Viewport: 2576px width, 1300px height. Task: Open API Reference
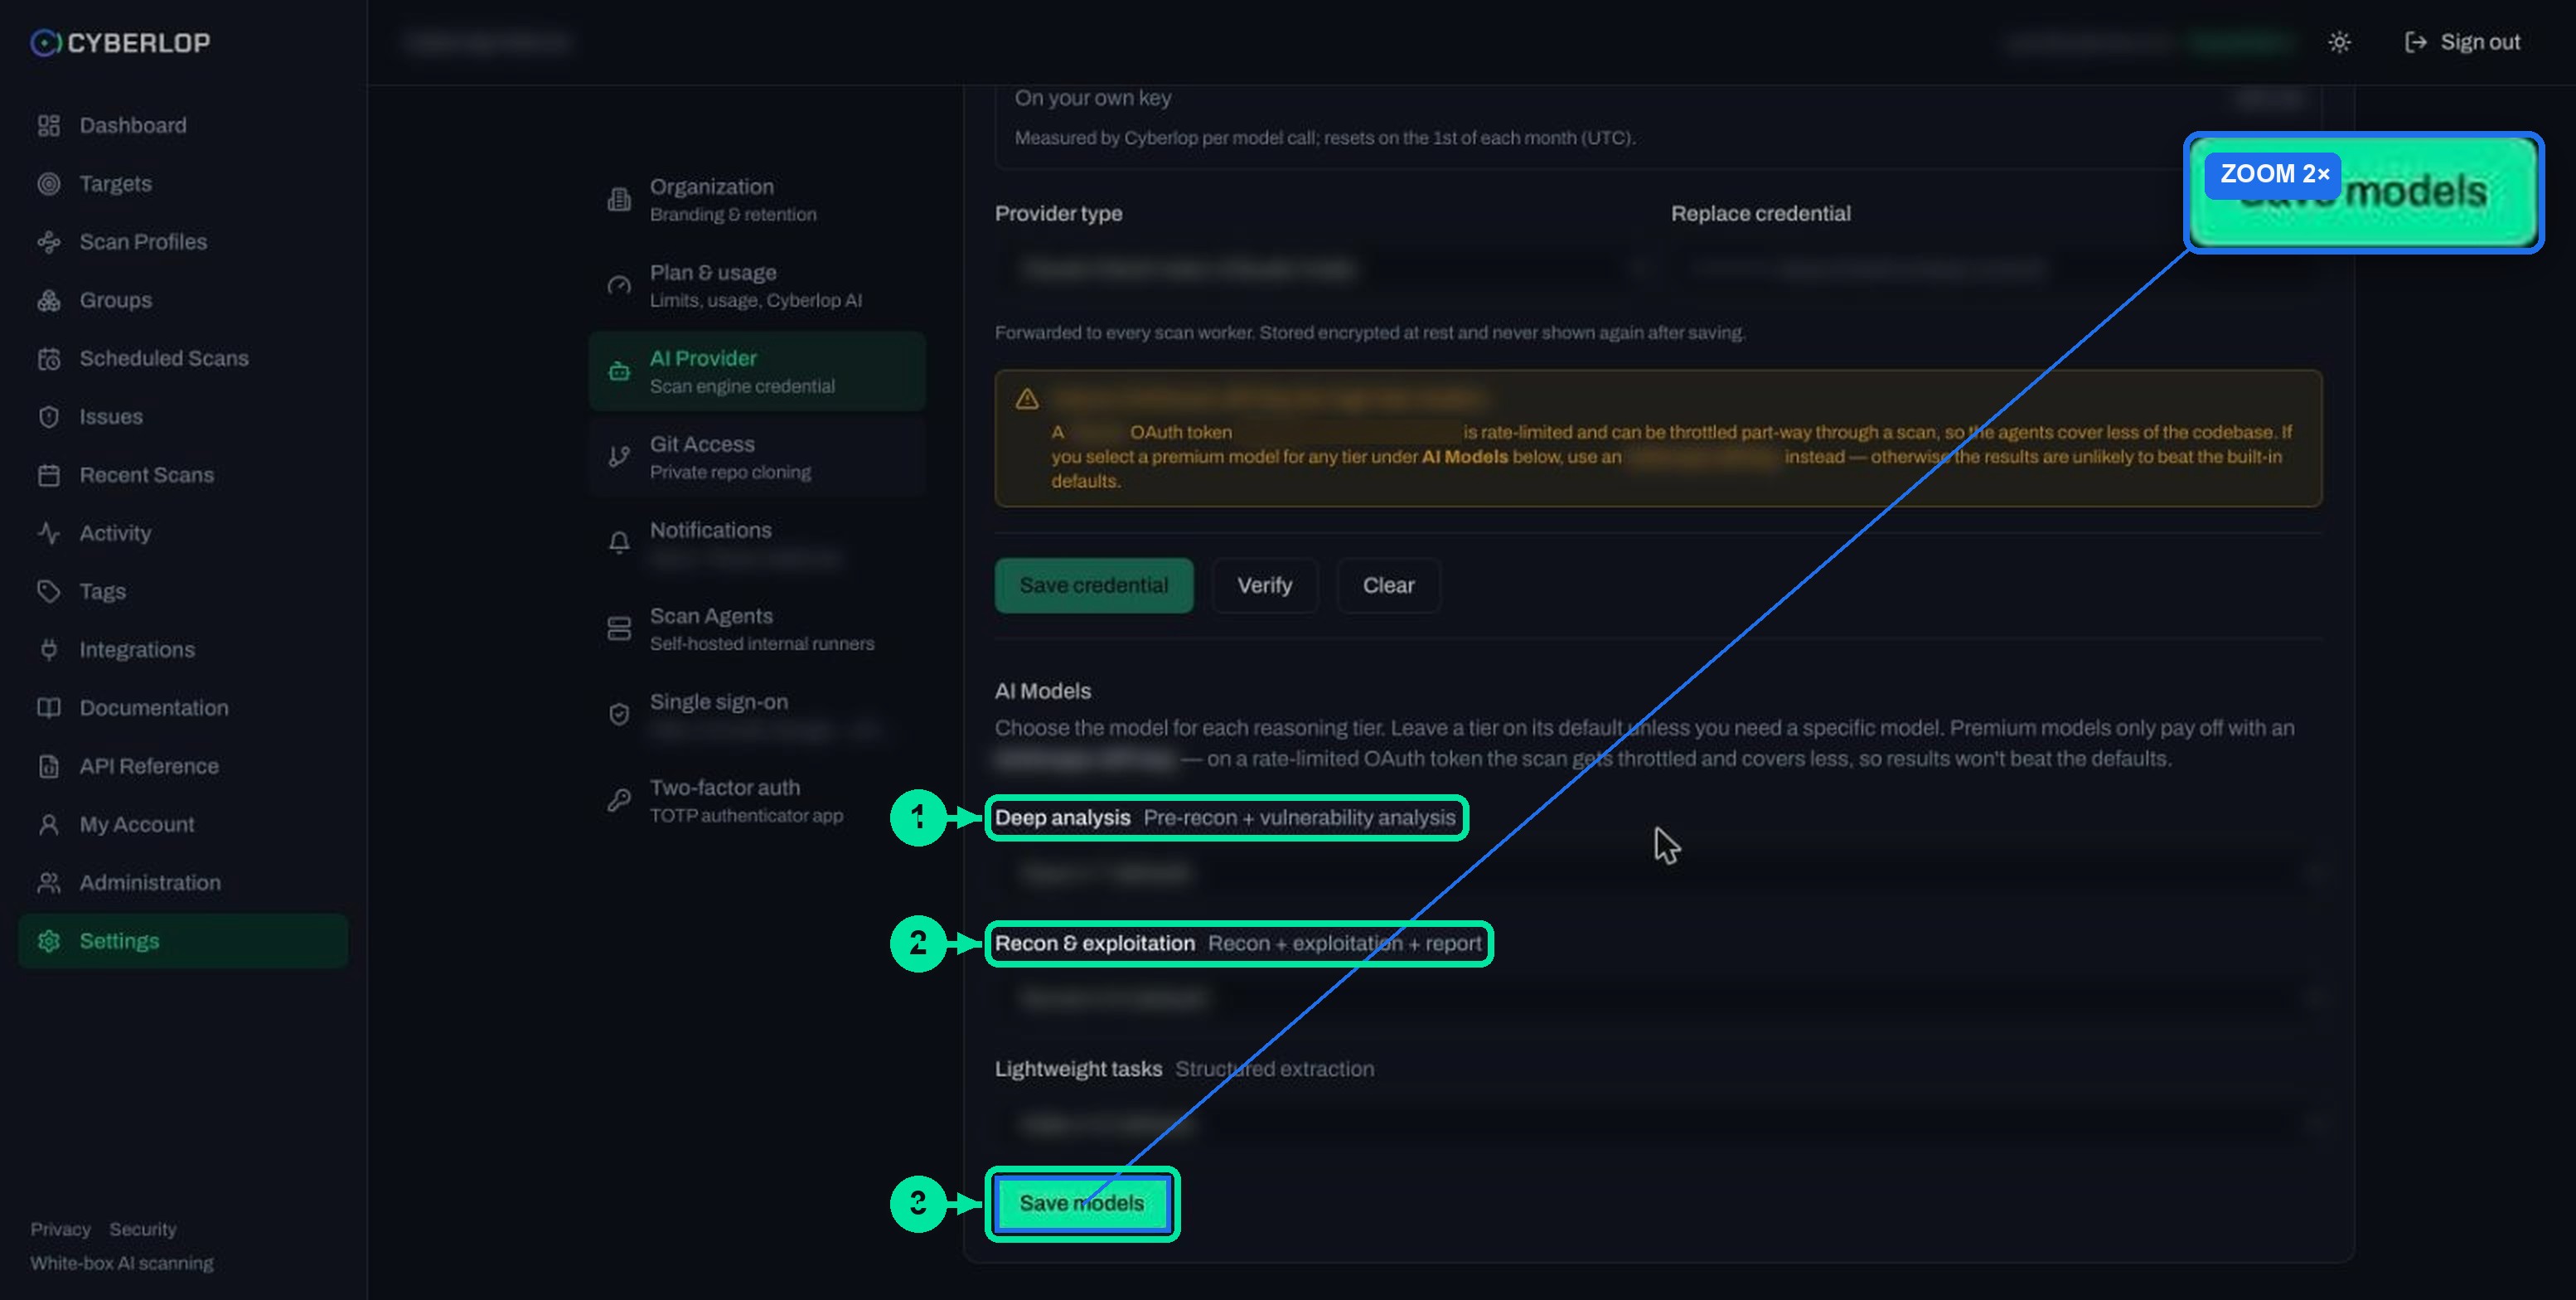tap(183, 766)
